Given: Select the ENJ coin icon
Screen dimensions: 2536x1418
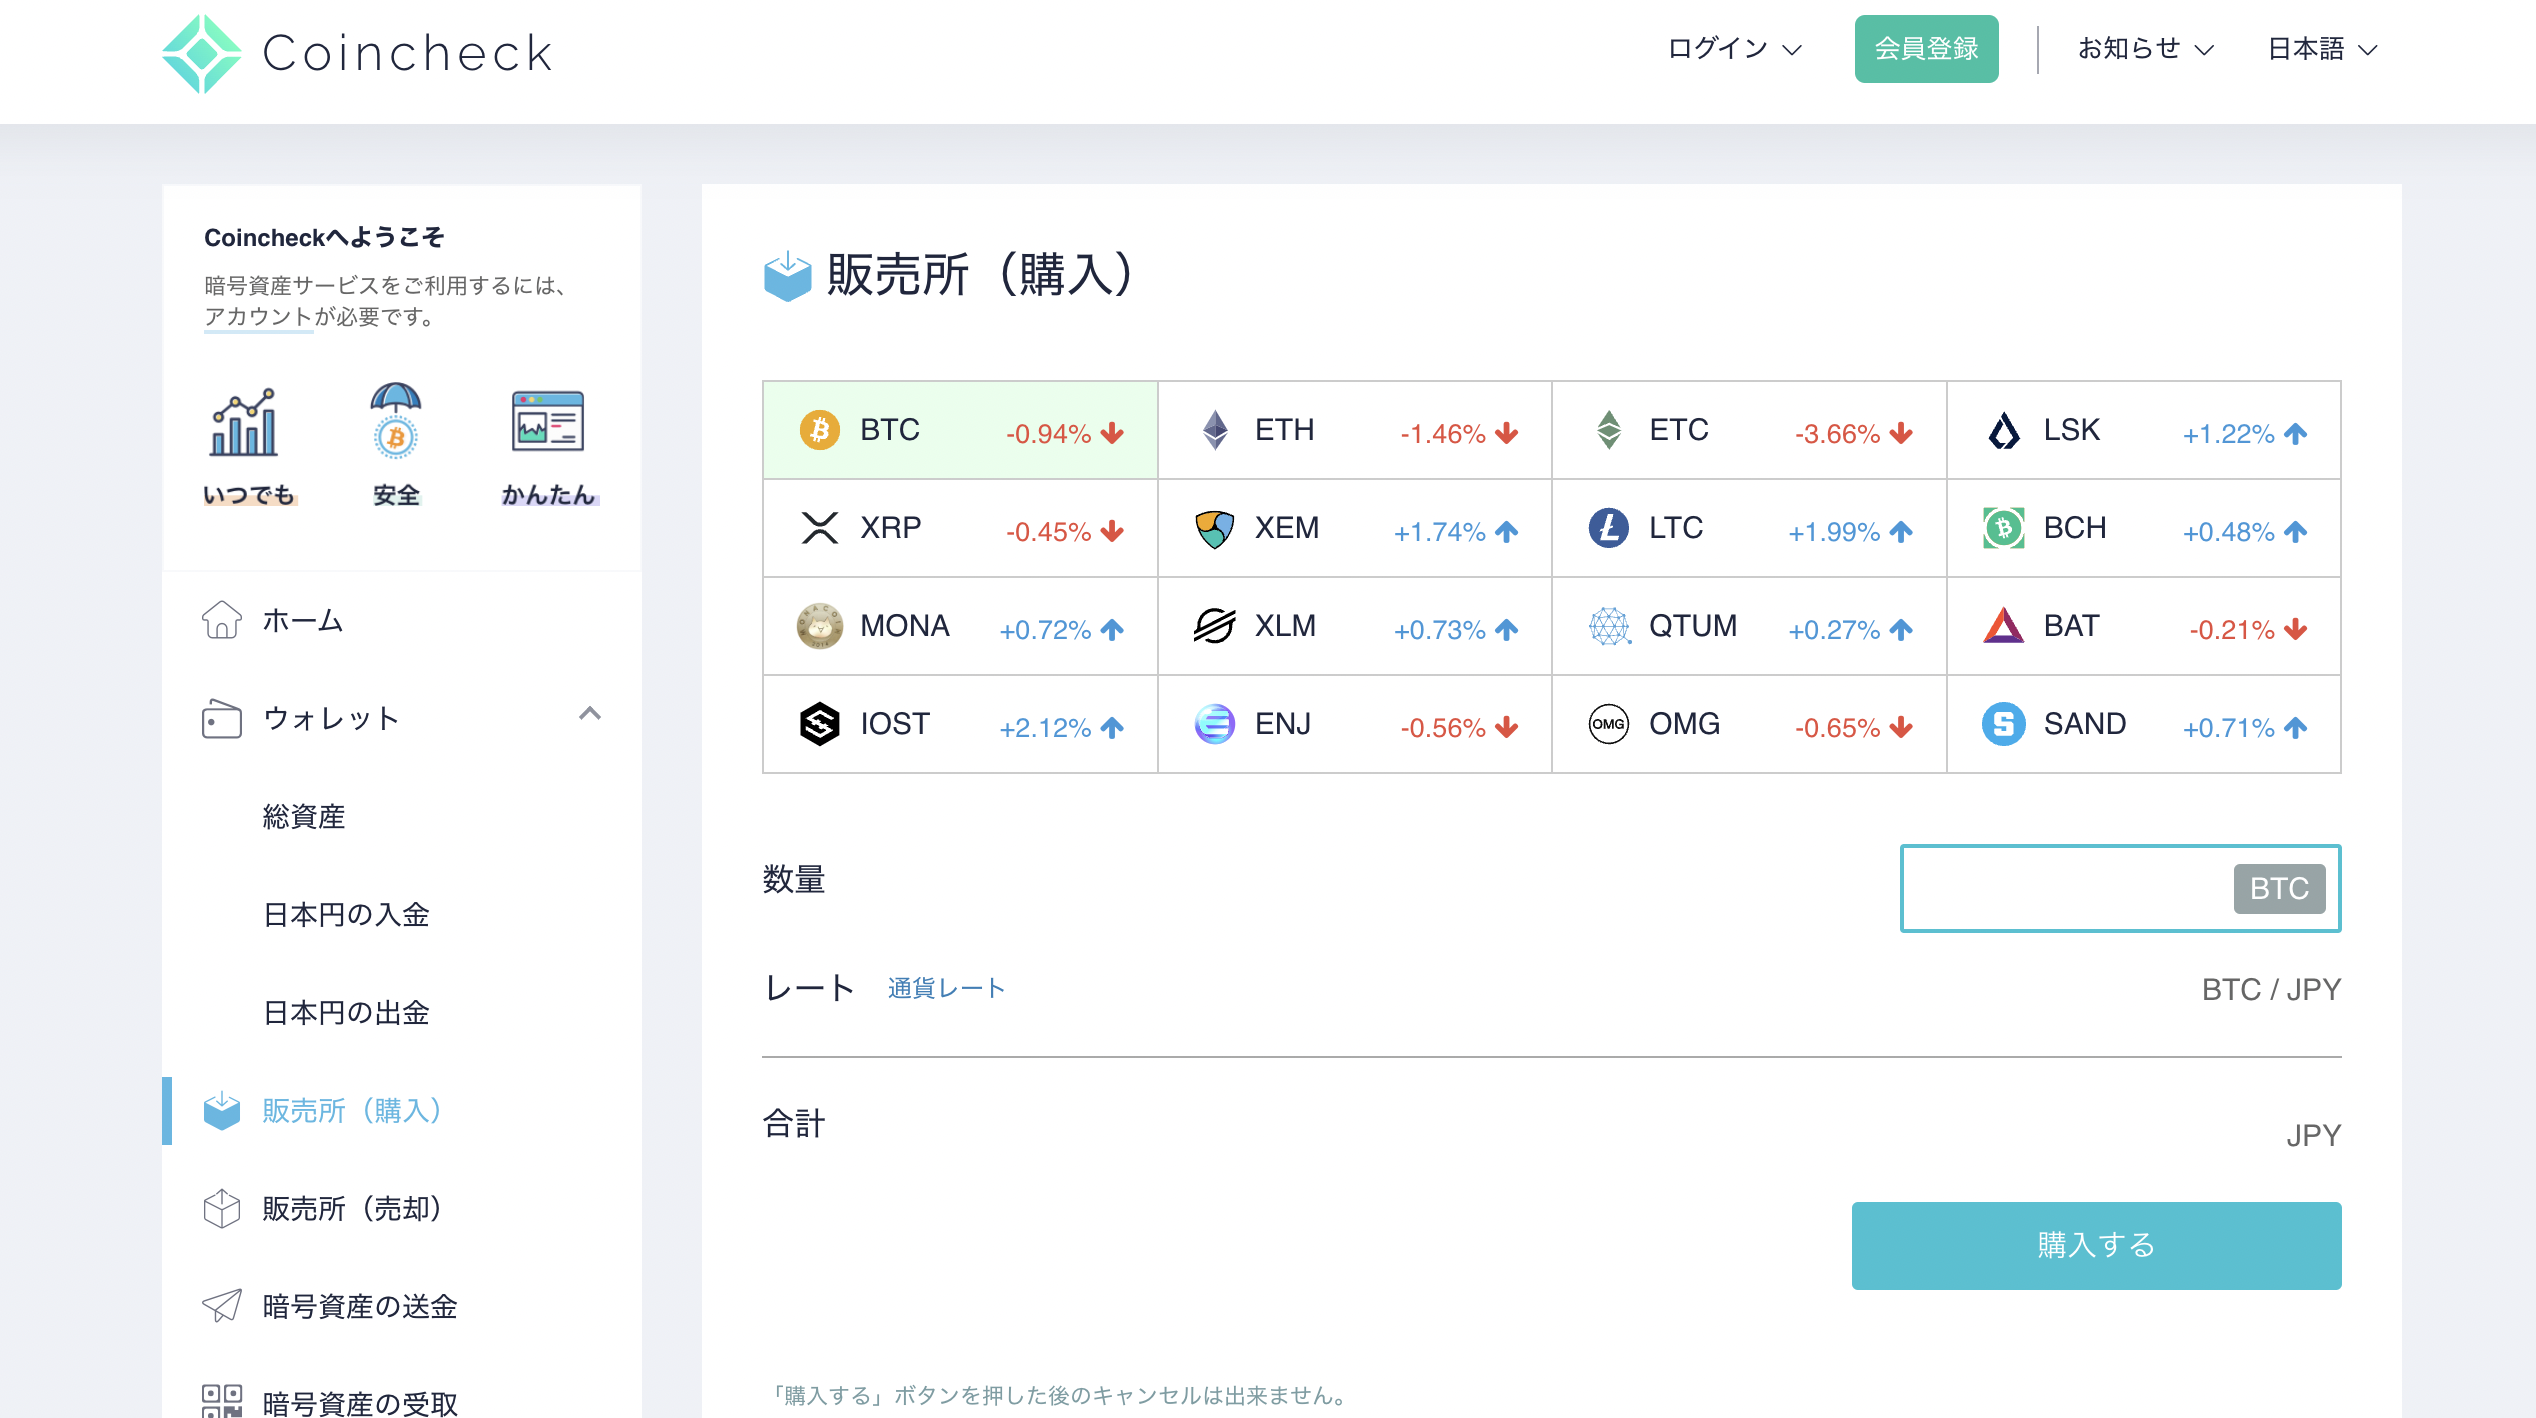Looking at the screenshot, I should (x=1214, y=724).
